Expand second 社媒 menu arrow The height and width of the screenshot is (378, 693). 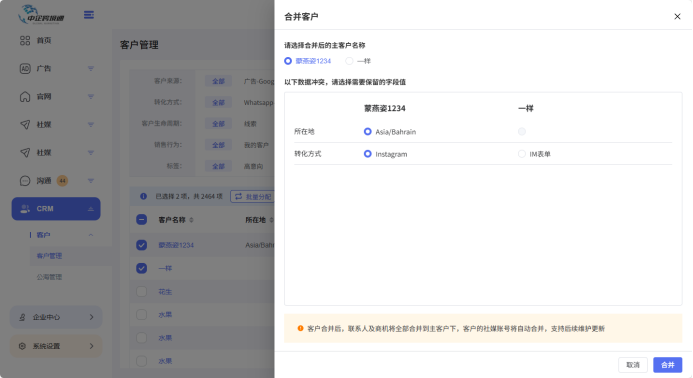[91, 153]
